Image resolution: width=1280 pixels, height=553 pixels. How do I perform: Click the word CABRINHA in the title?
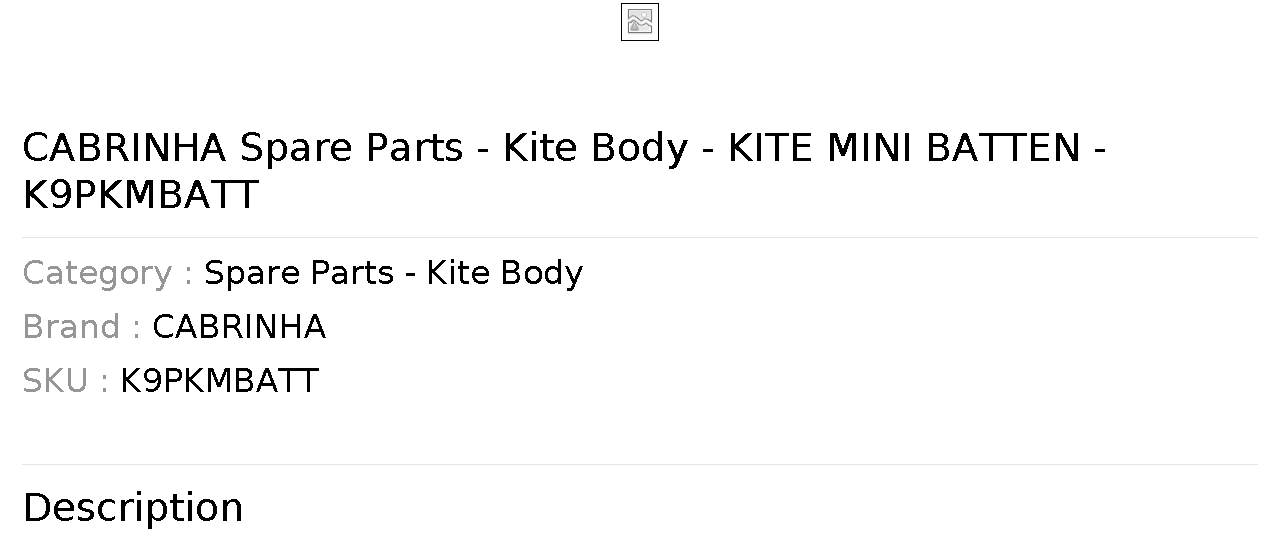(x=125, y=148)
